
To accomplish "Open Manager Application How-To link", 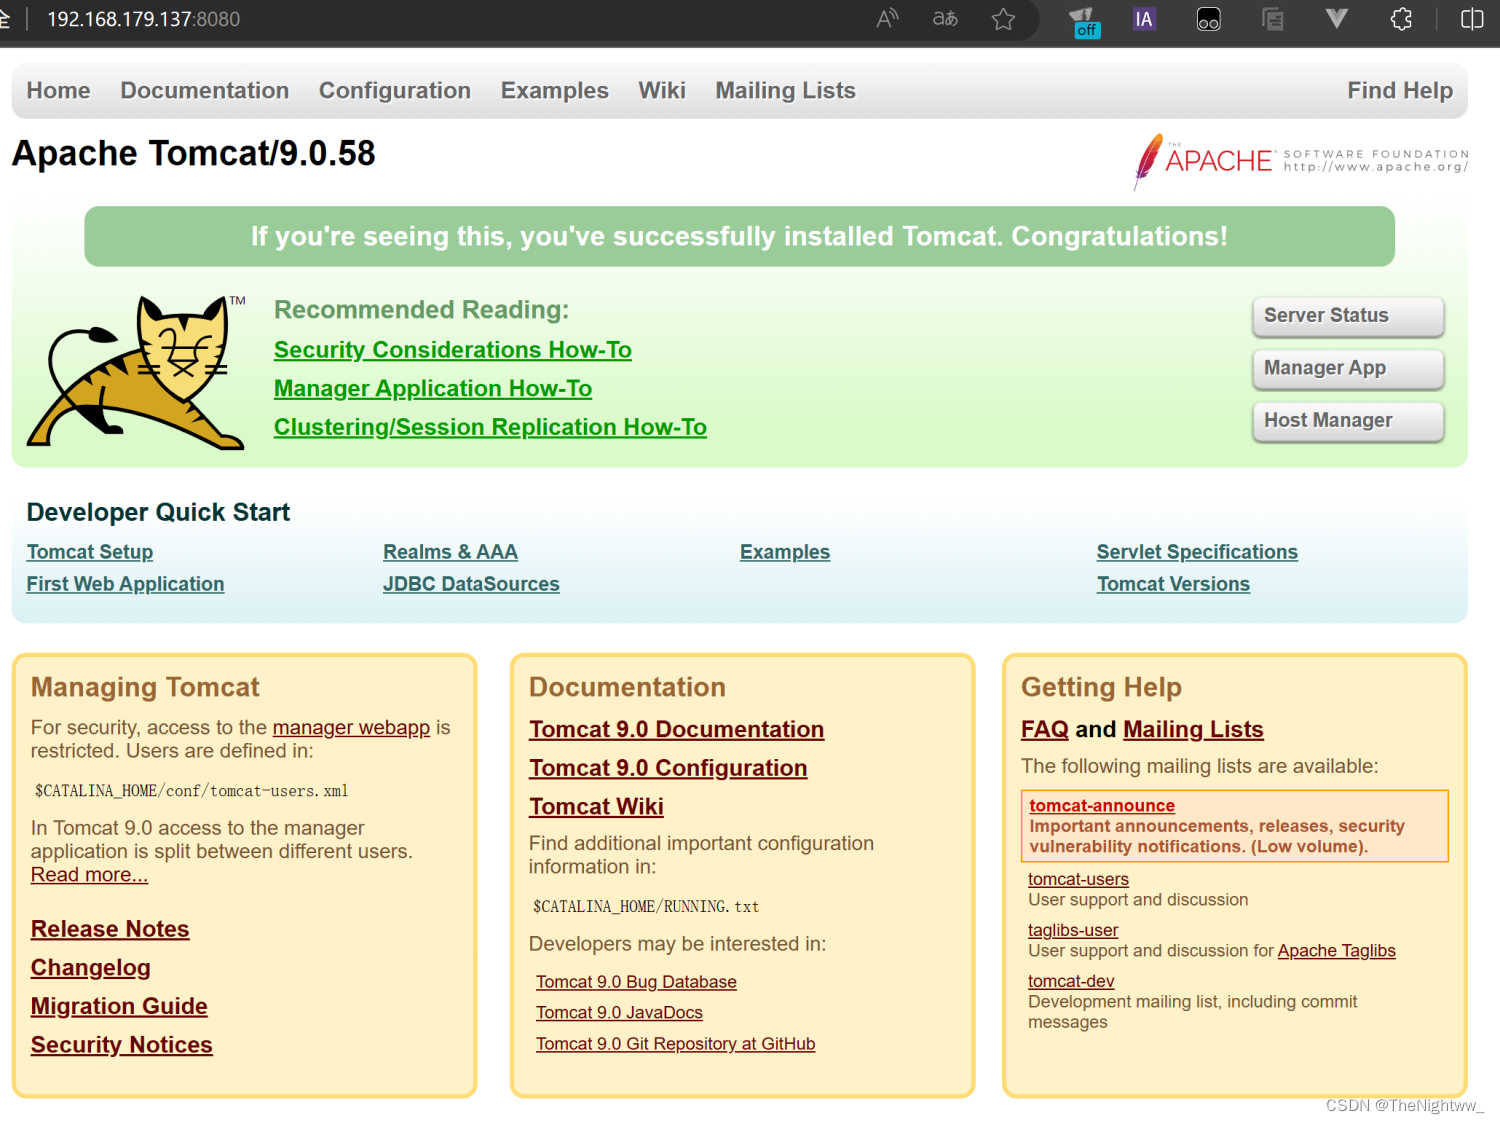I will coord(433,389).
